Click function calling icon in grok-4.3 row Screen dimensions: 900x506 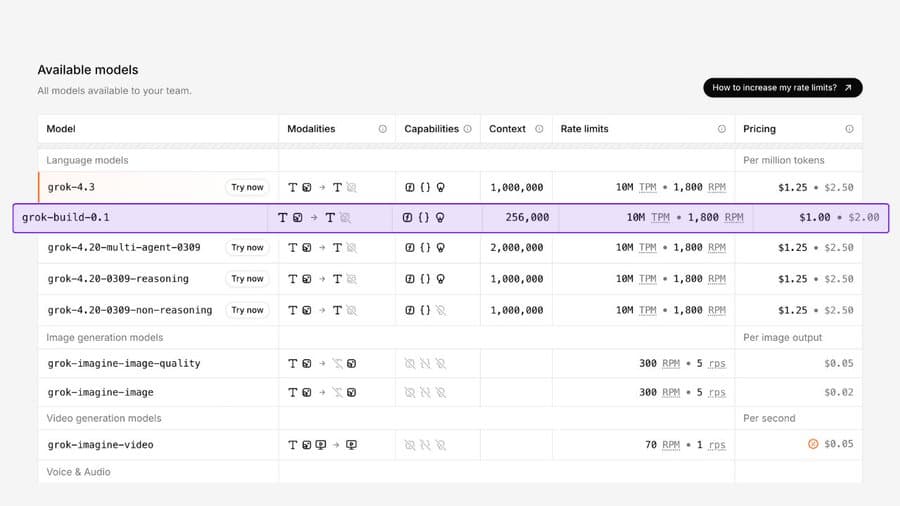[x=410, y=188]
